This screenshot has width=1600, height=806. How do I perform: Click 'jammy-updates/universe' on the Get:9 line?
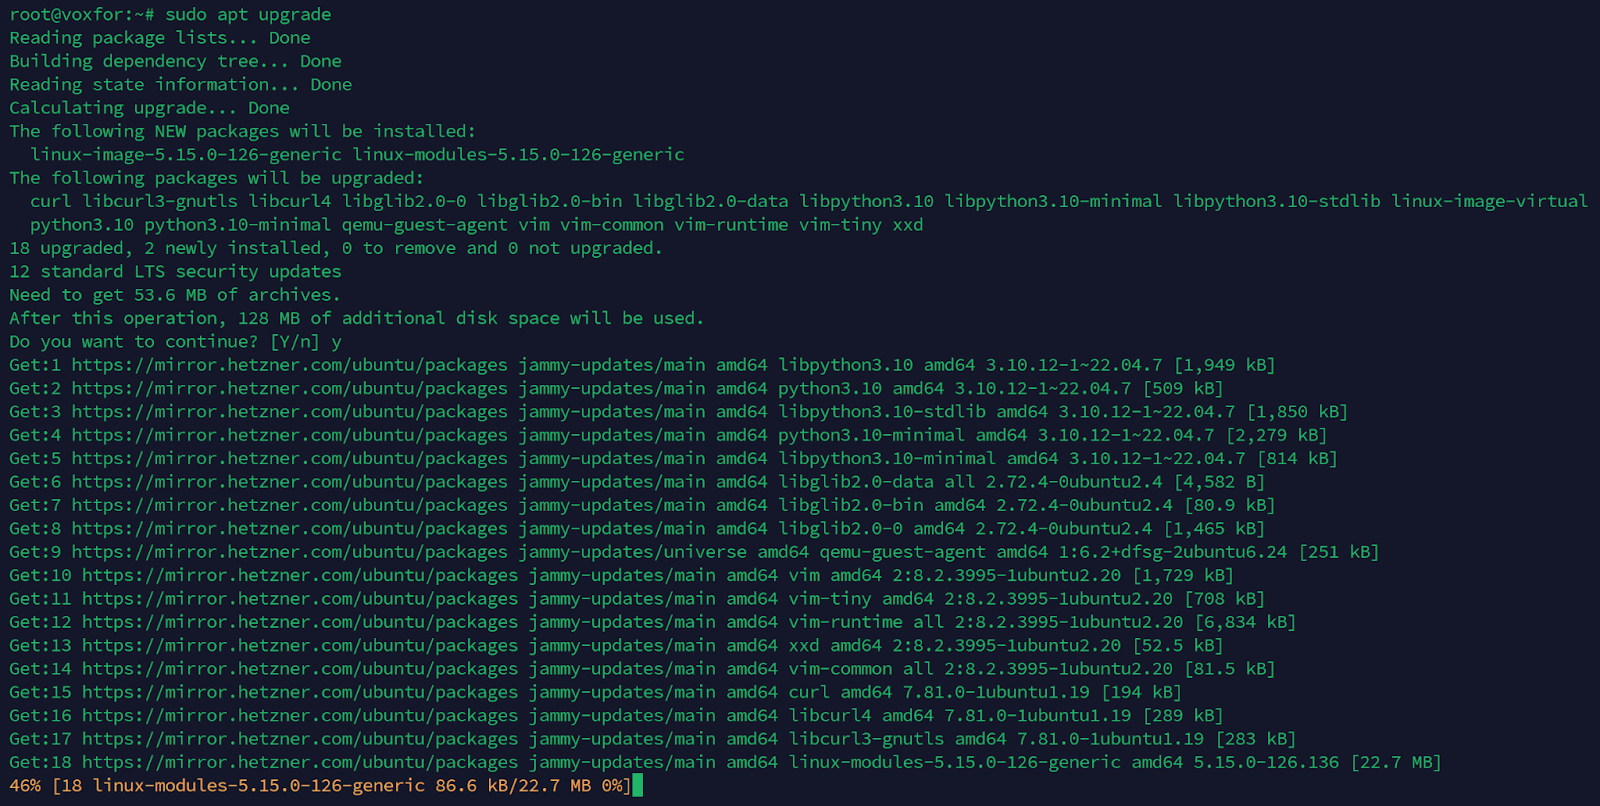coord(633,552)
